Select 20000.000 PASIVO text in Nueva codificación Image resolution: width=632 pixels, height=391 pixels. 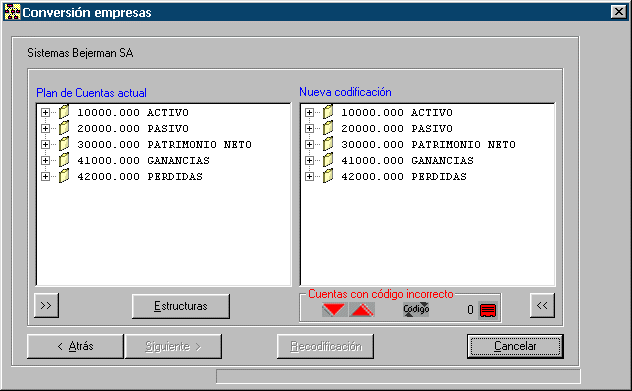[x=397, y=129]
